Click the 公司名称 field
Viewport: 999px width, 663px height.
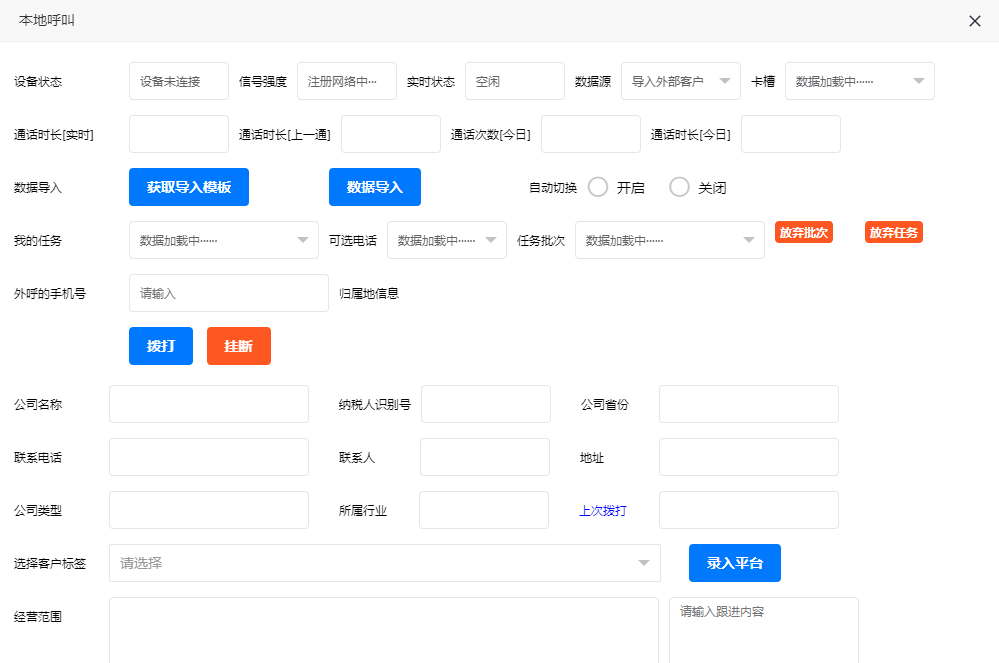[x=209, y=404]
